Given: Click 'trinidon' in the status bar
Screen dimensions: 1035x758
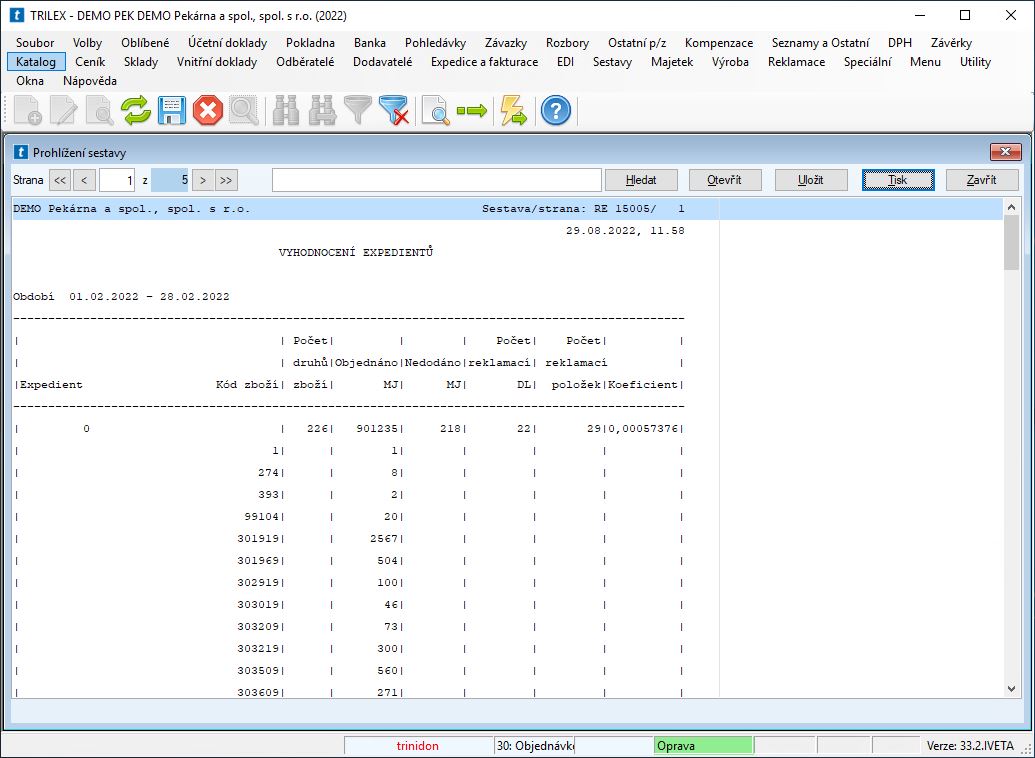Looking at the screenshot, I should 417,746.
